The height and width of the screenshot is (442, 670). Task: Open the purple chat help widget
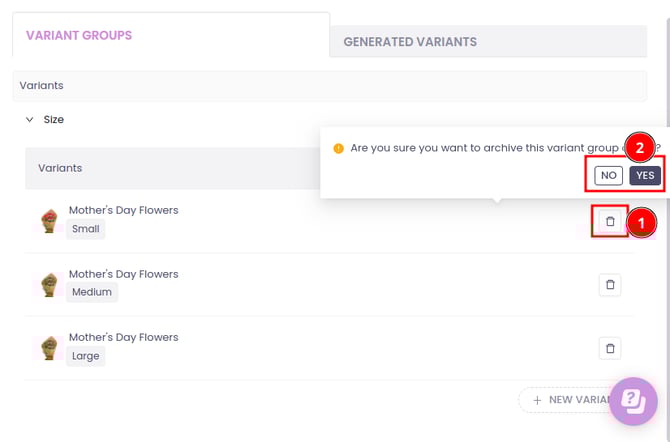[633, 401]
